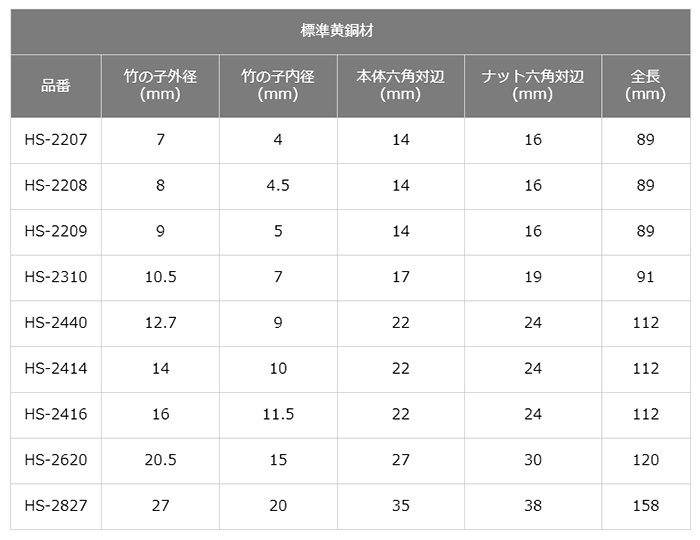Click the HS-2310 part number cell
The width and height of the screenshot is (700, 540).
point(56,277)
